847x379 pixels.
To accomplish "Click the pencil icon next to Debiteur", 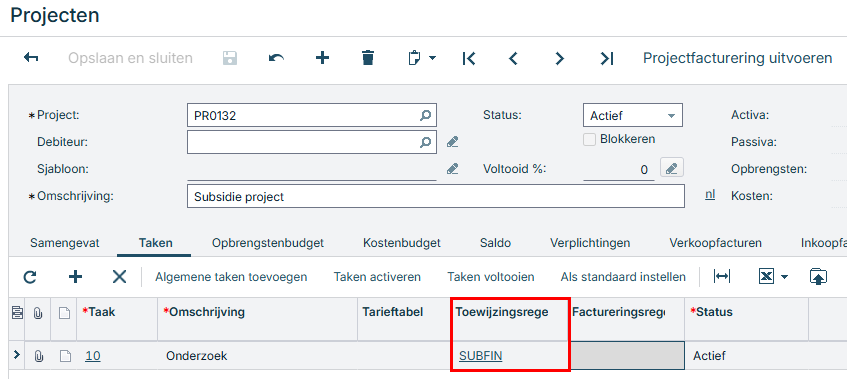I will 453,142.
